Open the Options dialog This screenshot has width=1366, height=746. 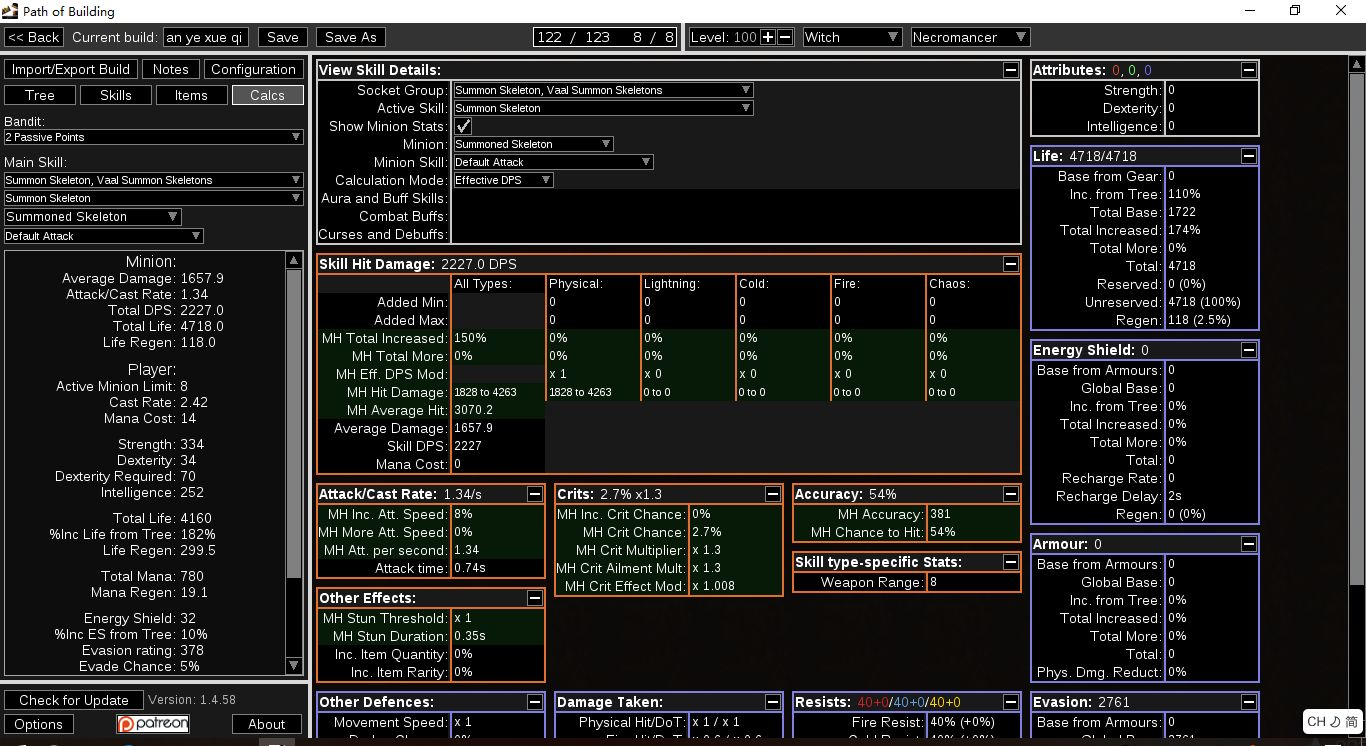coord(39,724)
